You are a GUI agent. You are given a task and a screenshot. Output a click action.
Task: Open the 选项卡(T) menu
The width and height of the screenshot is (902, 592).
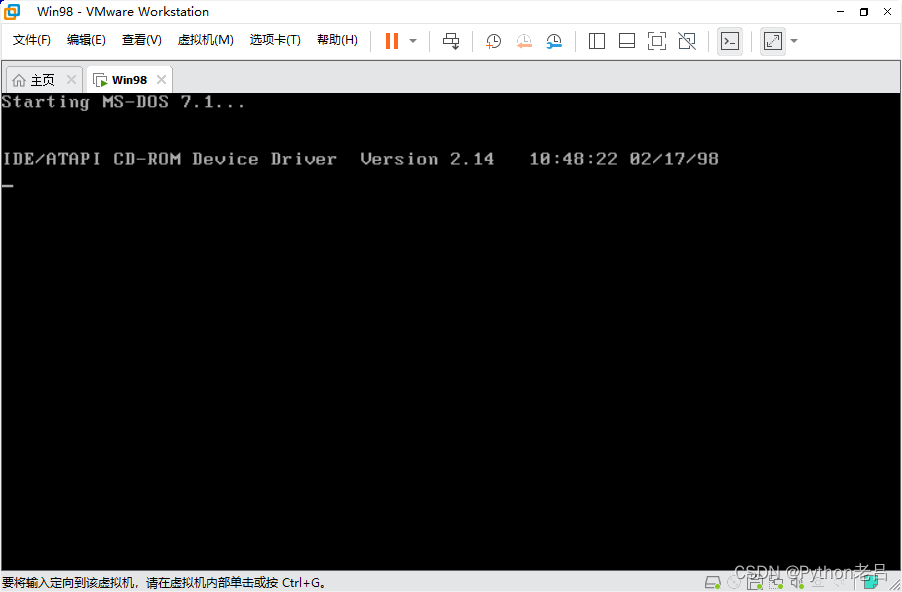pos(275,40)
